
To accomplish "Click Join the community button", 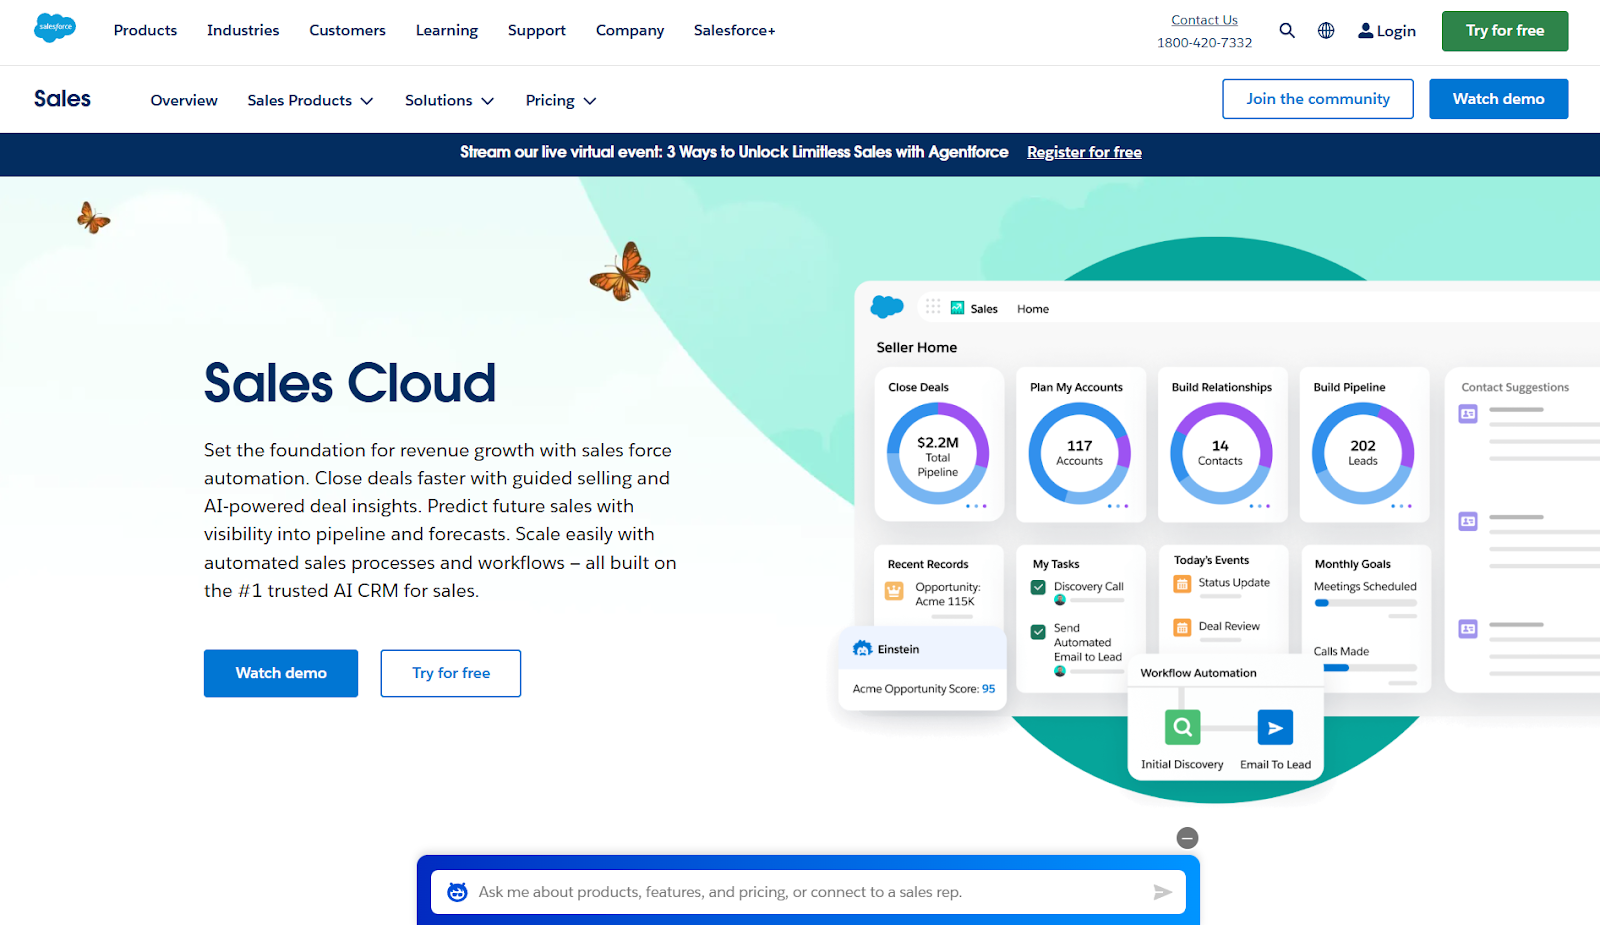I will click(1318, 99).
